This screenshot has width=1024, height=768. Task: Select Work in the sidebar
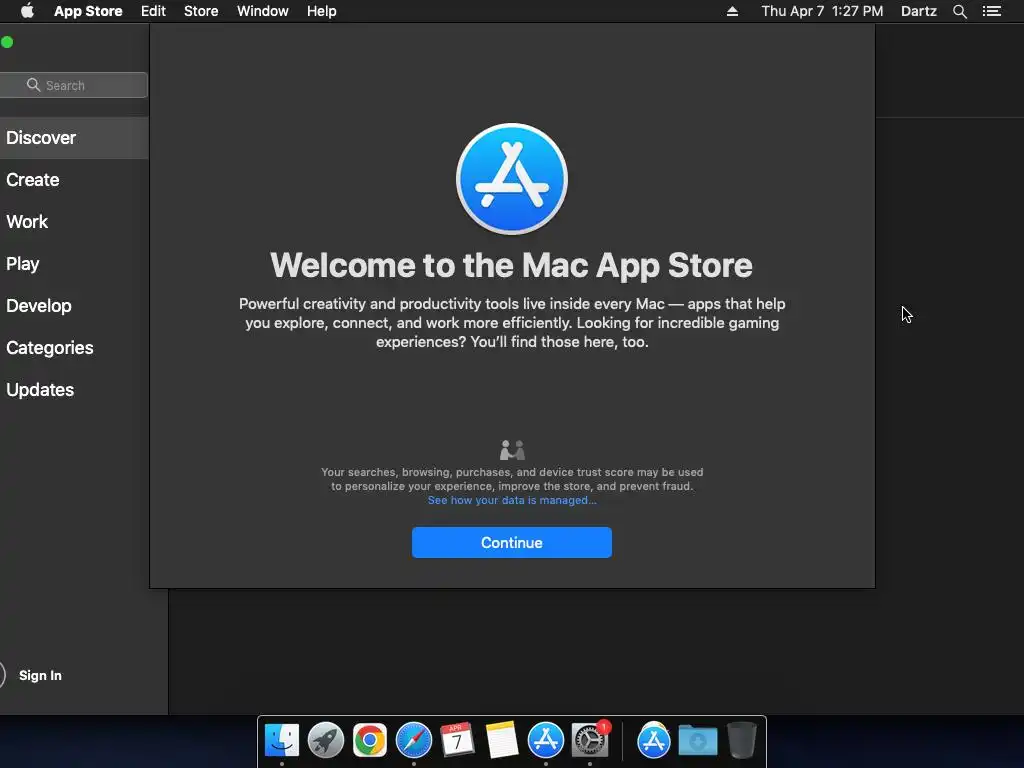click(74, 221)
